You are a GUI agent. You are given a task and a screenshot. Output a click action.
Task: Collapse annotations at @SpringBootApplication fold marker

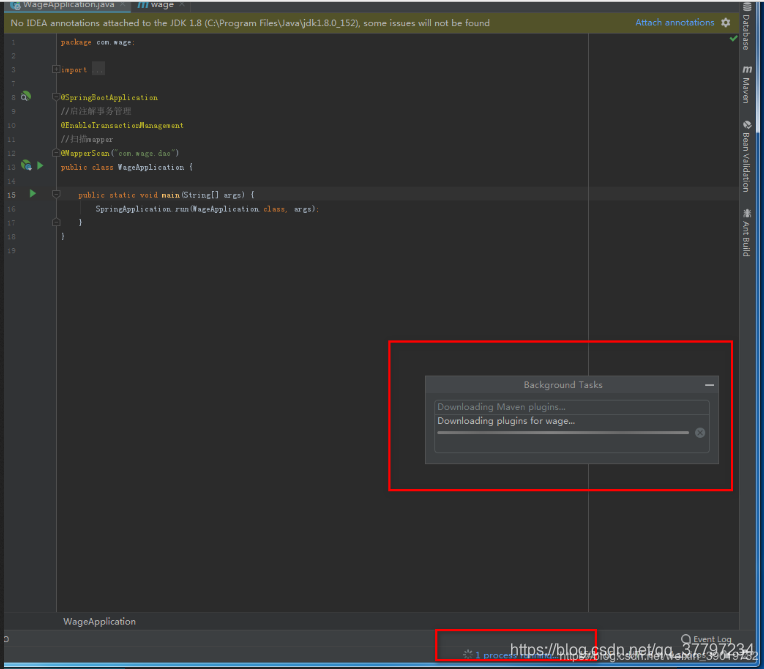pyautogui.click(x=56, y=97)
